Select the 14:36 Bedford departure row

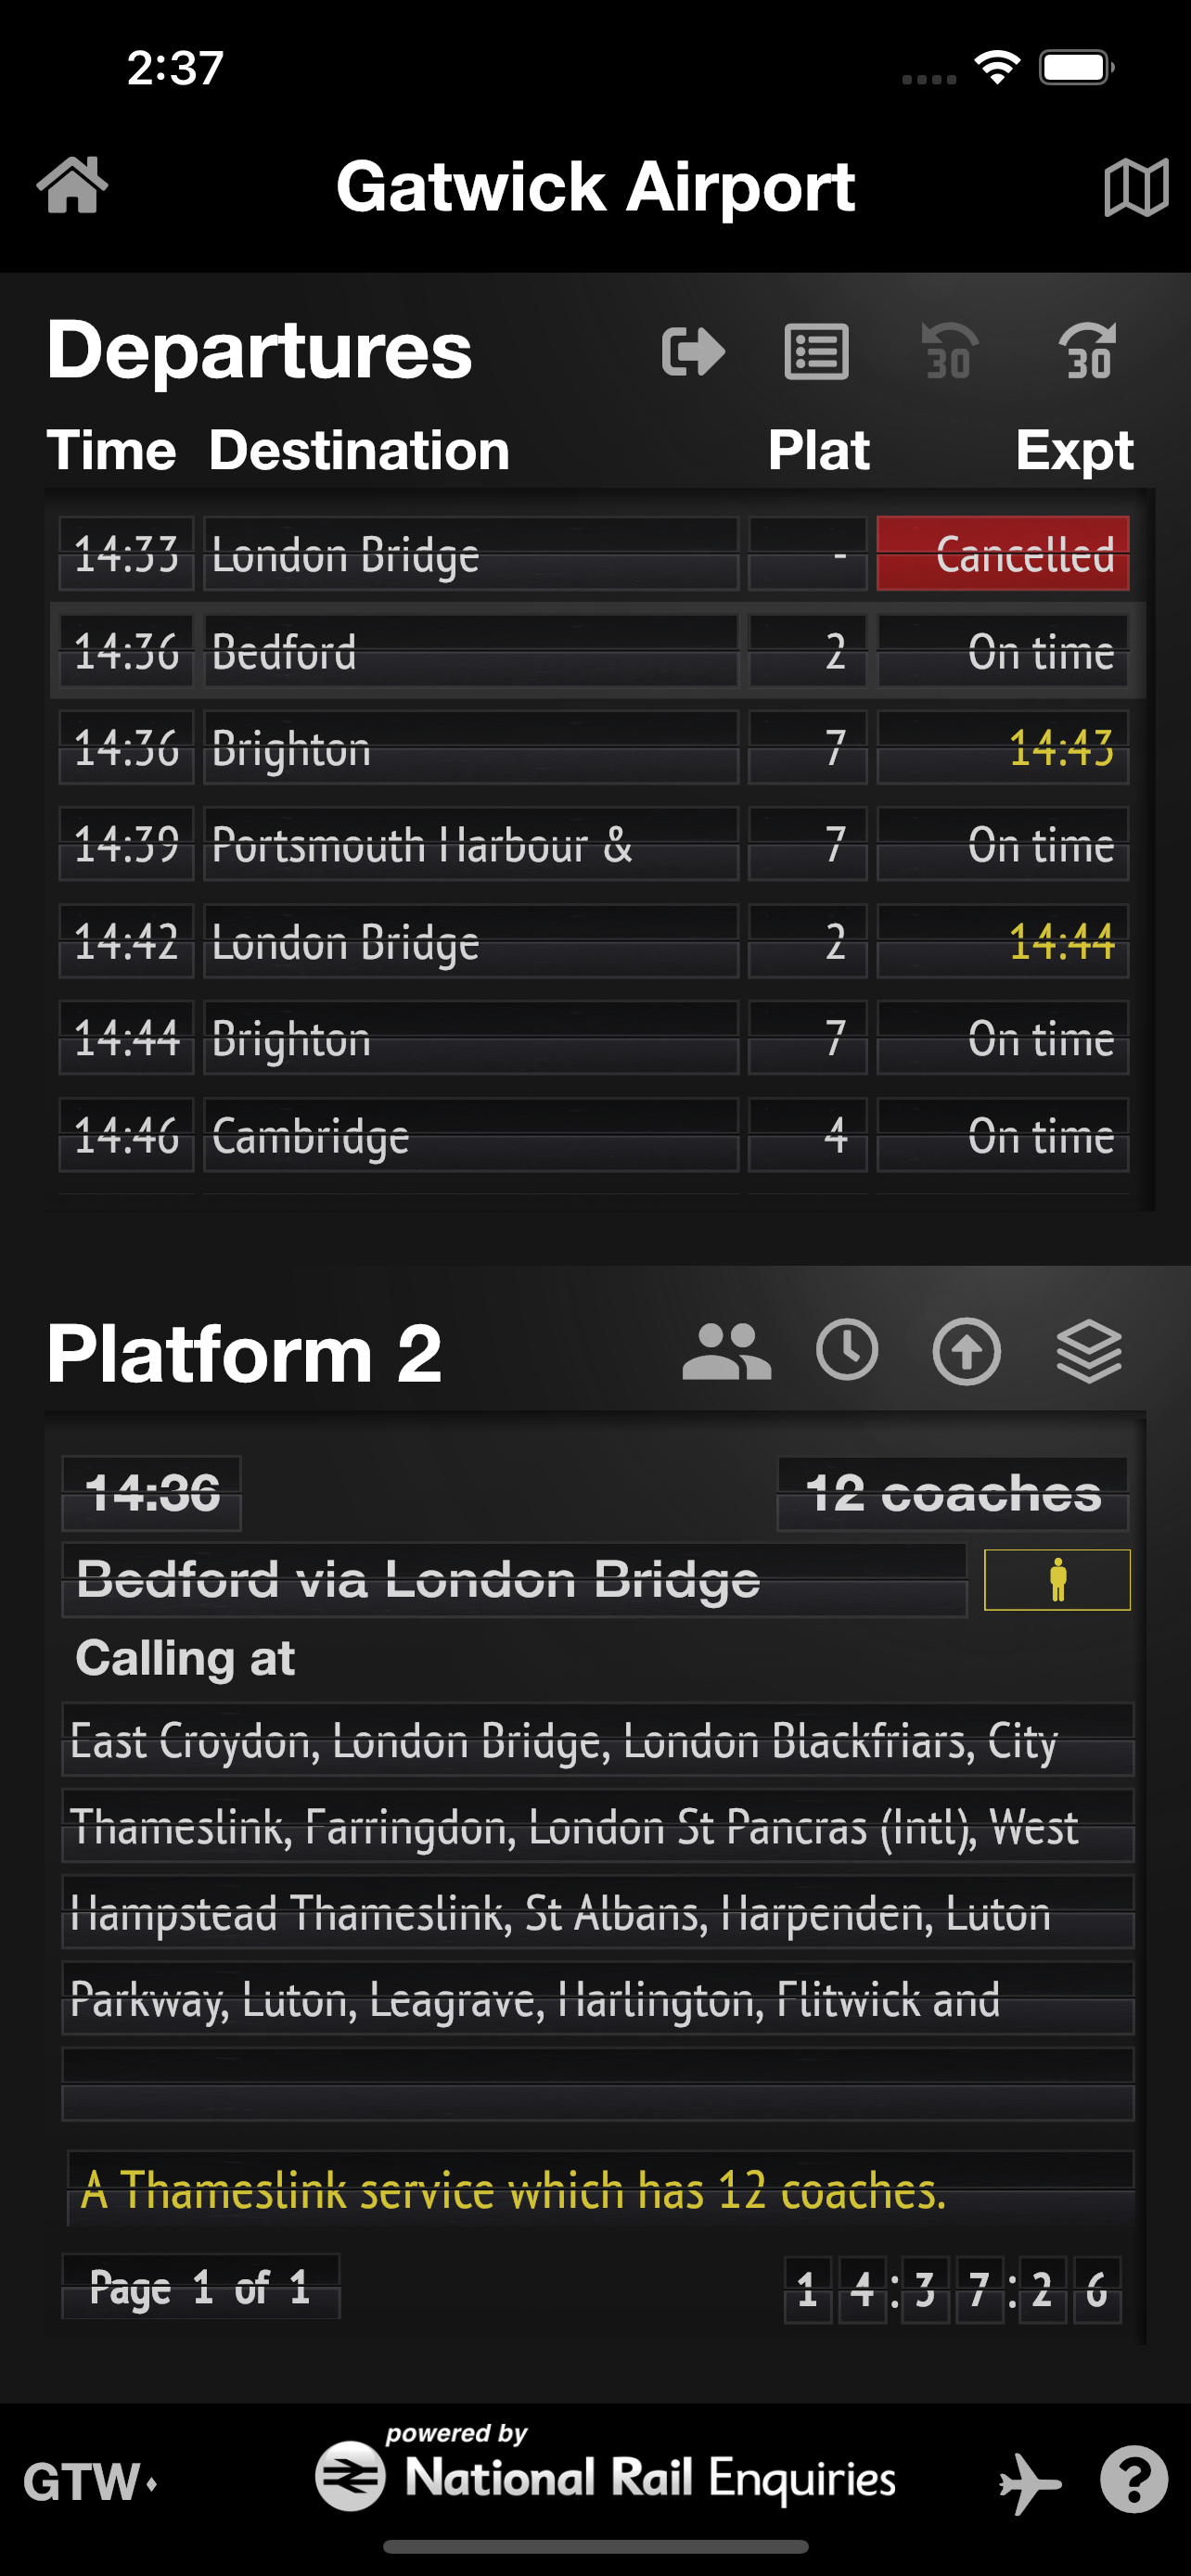pyautogui.click(x=595, y=652)
